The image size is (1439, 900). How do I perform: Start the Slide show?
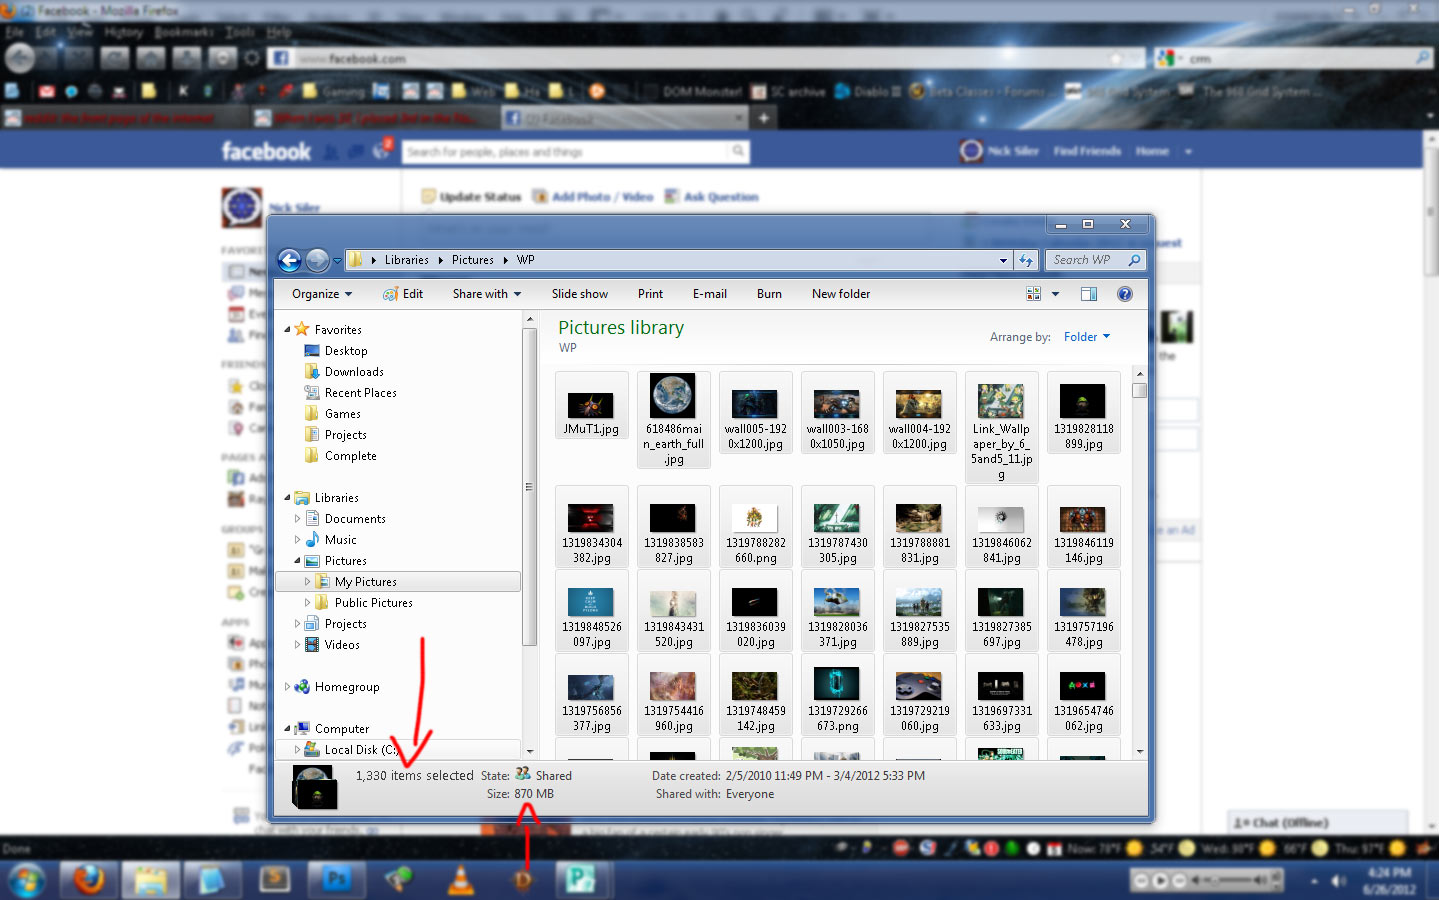(580, 294)
